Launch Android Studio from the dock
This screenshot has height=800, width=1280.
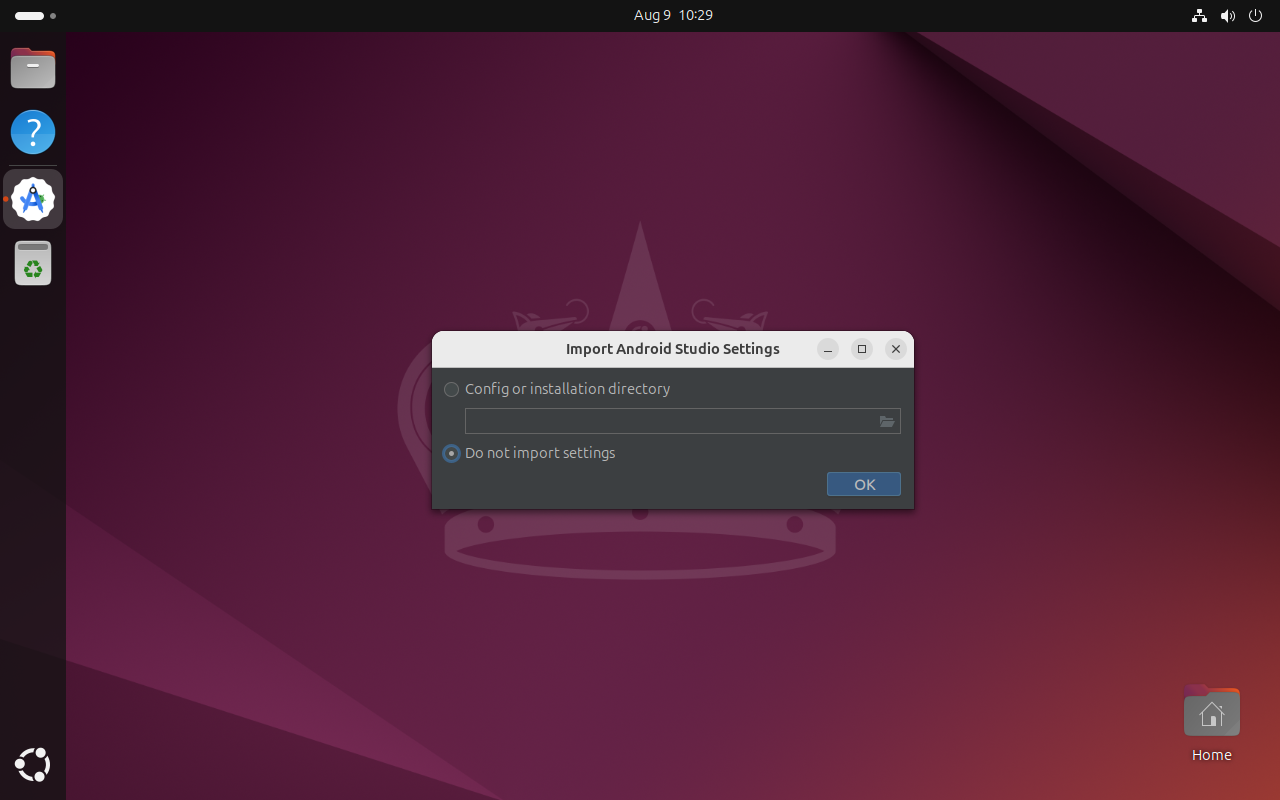(33, 198)
